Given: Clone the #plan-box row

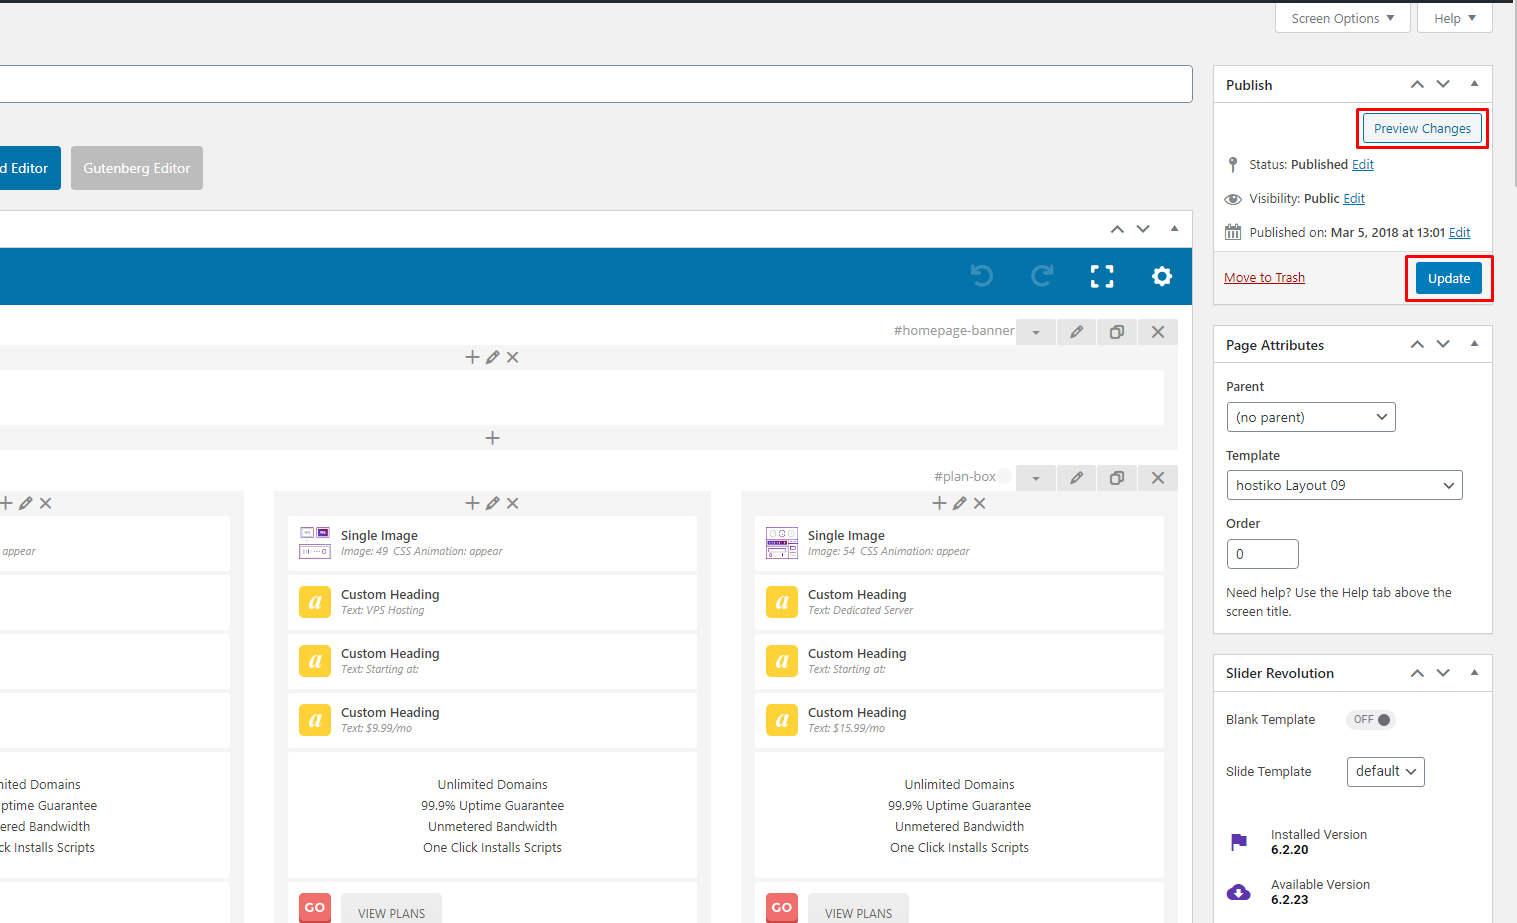Looking at the screenshot, I should point(1117,478).
